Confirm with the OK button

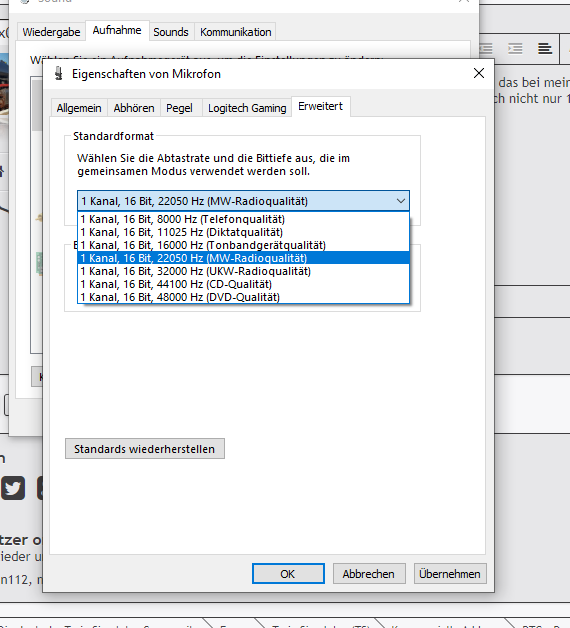[288, 574]
